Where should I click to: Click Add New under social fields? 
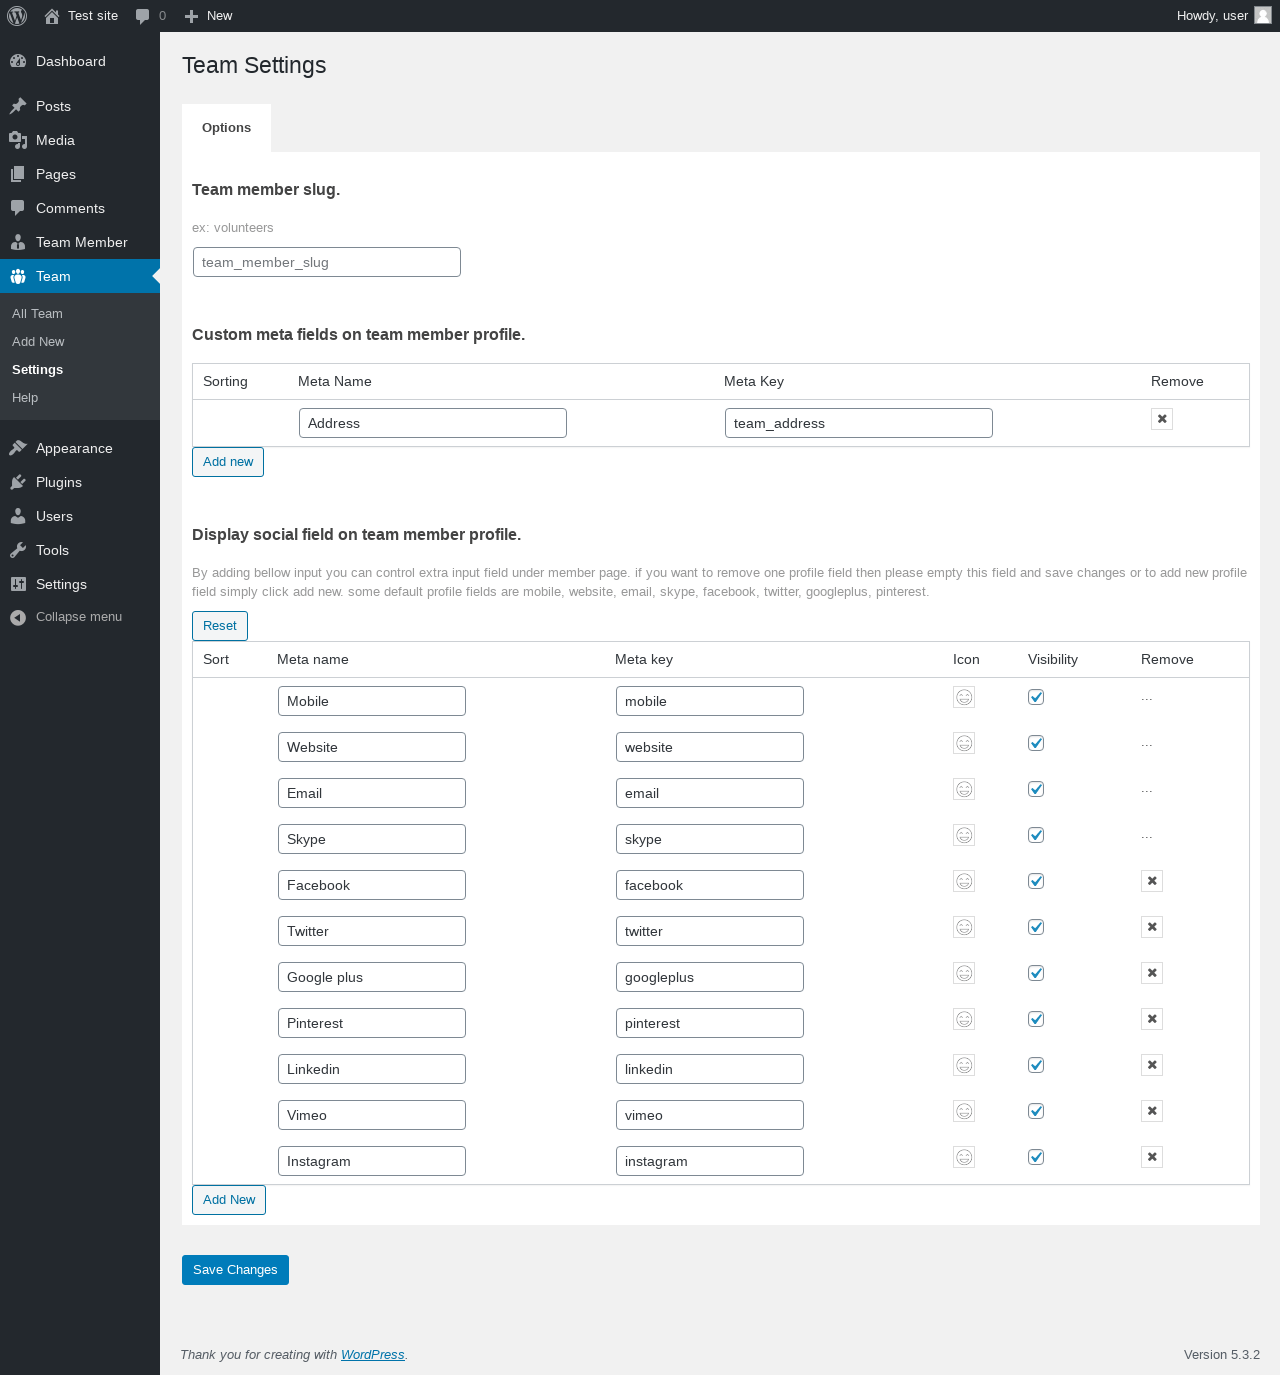229,1200
